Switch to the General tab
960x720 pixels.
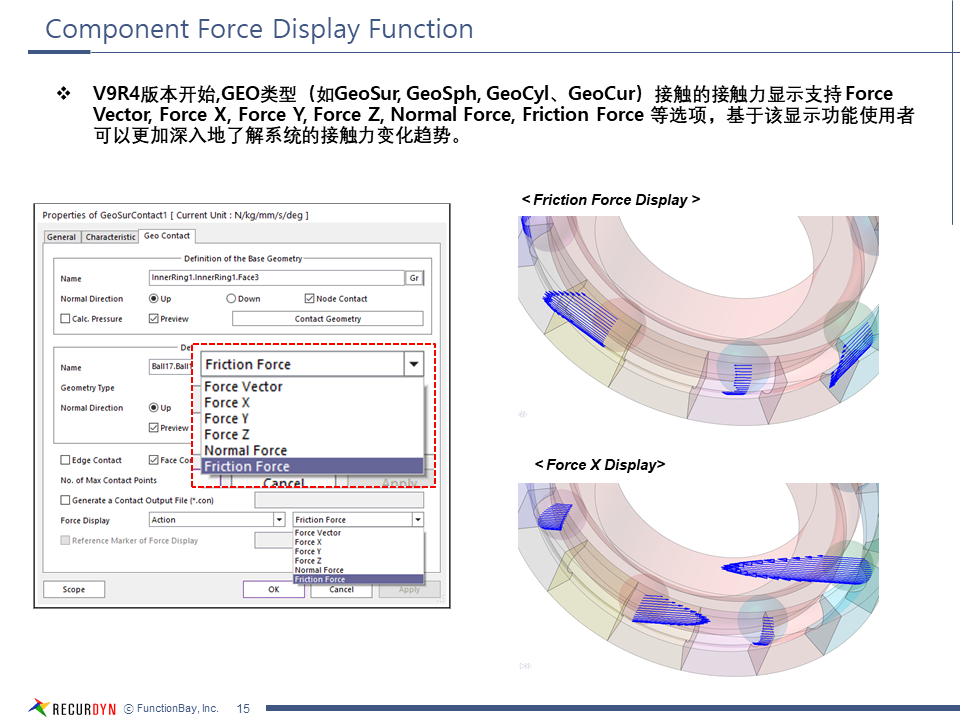pos(61,237)
